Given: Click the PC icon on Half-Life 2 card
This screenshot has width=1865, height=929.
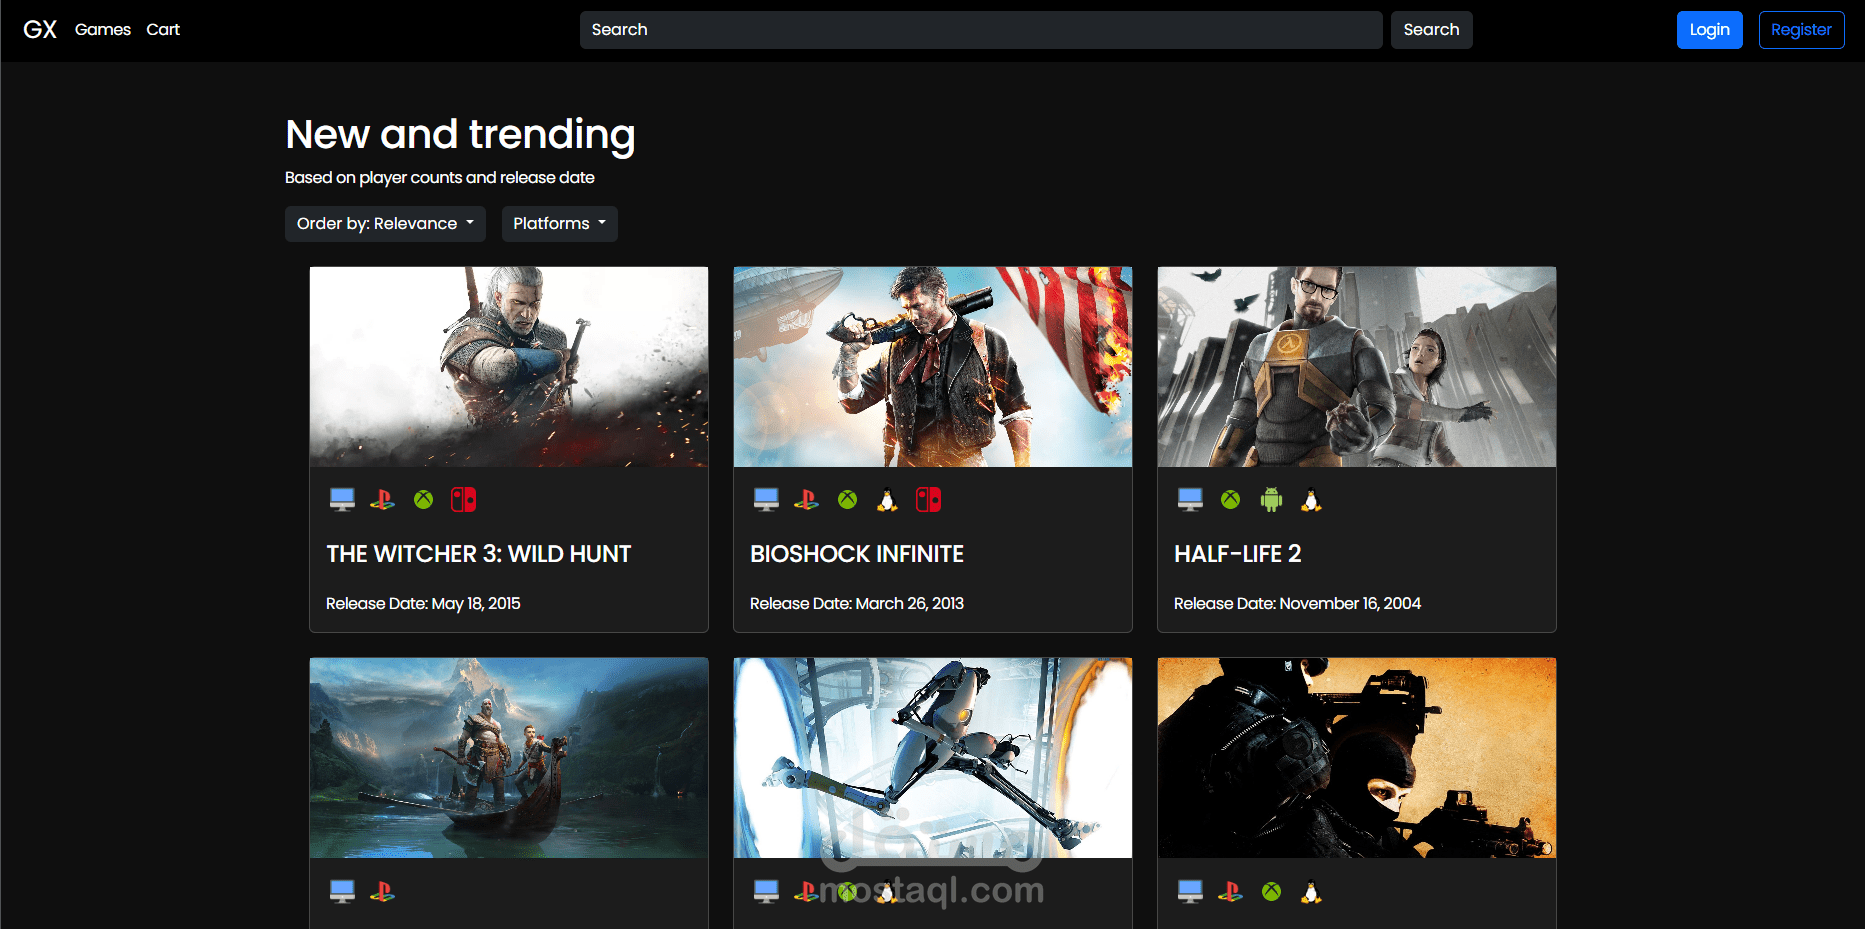Looking at the screenshot, I should 1190,500.
